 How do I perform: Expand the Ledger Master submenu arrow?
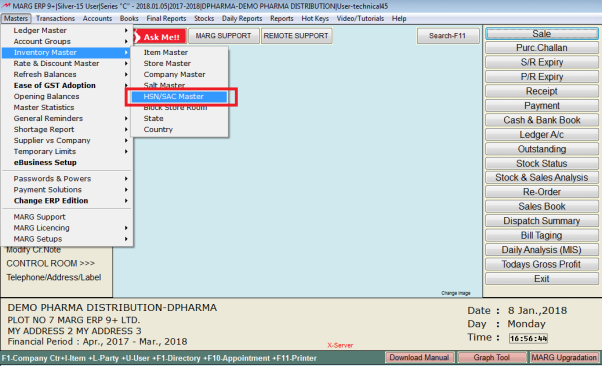coord(126,30)
